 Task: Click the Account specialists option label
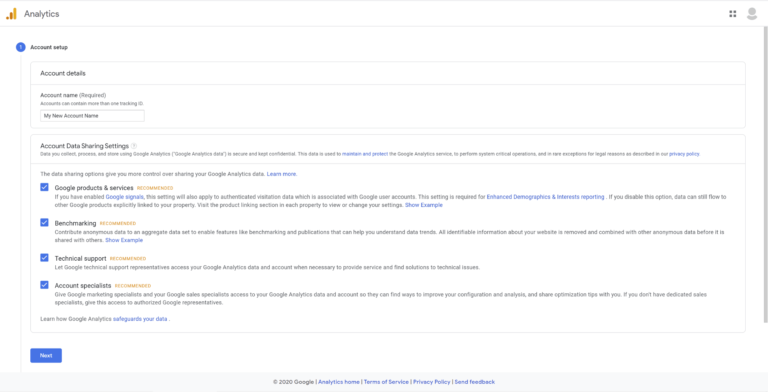click(83, 286)
